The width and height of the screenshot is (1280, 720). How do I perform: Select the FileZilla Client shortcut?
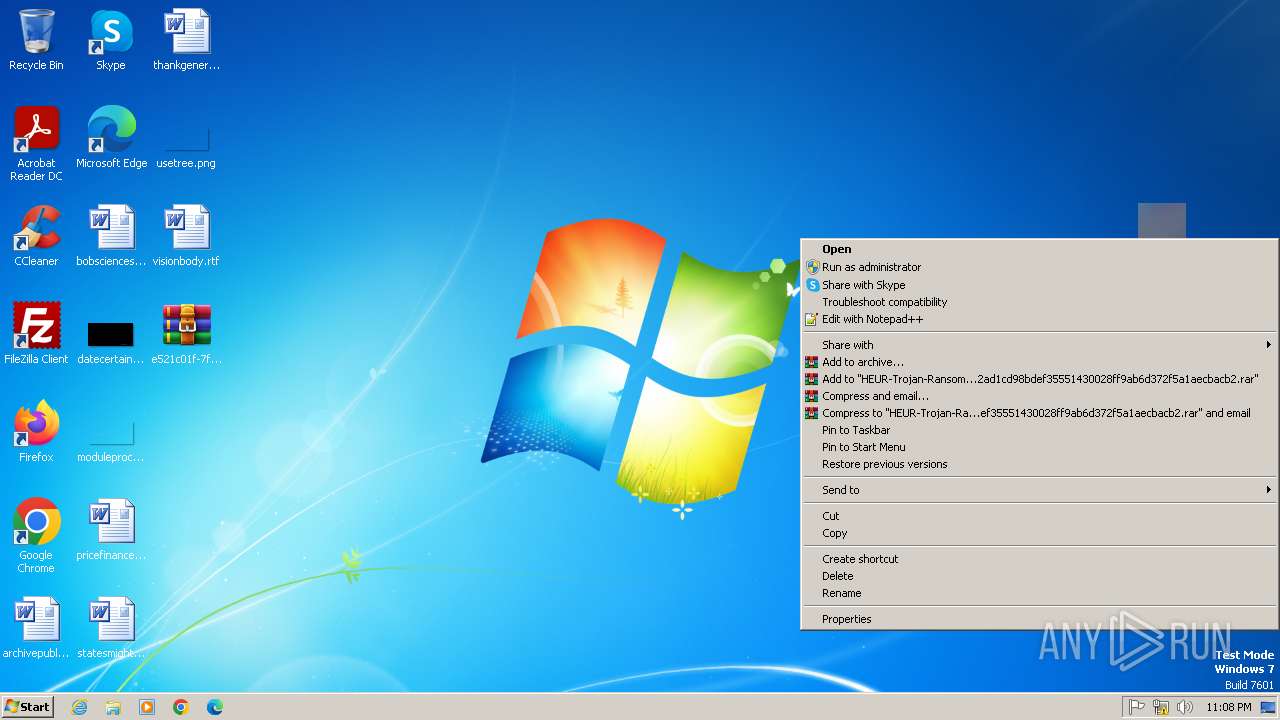[x=36, y=333]
